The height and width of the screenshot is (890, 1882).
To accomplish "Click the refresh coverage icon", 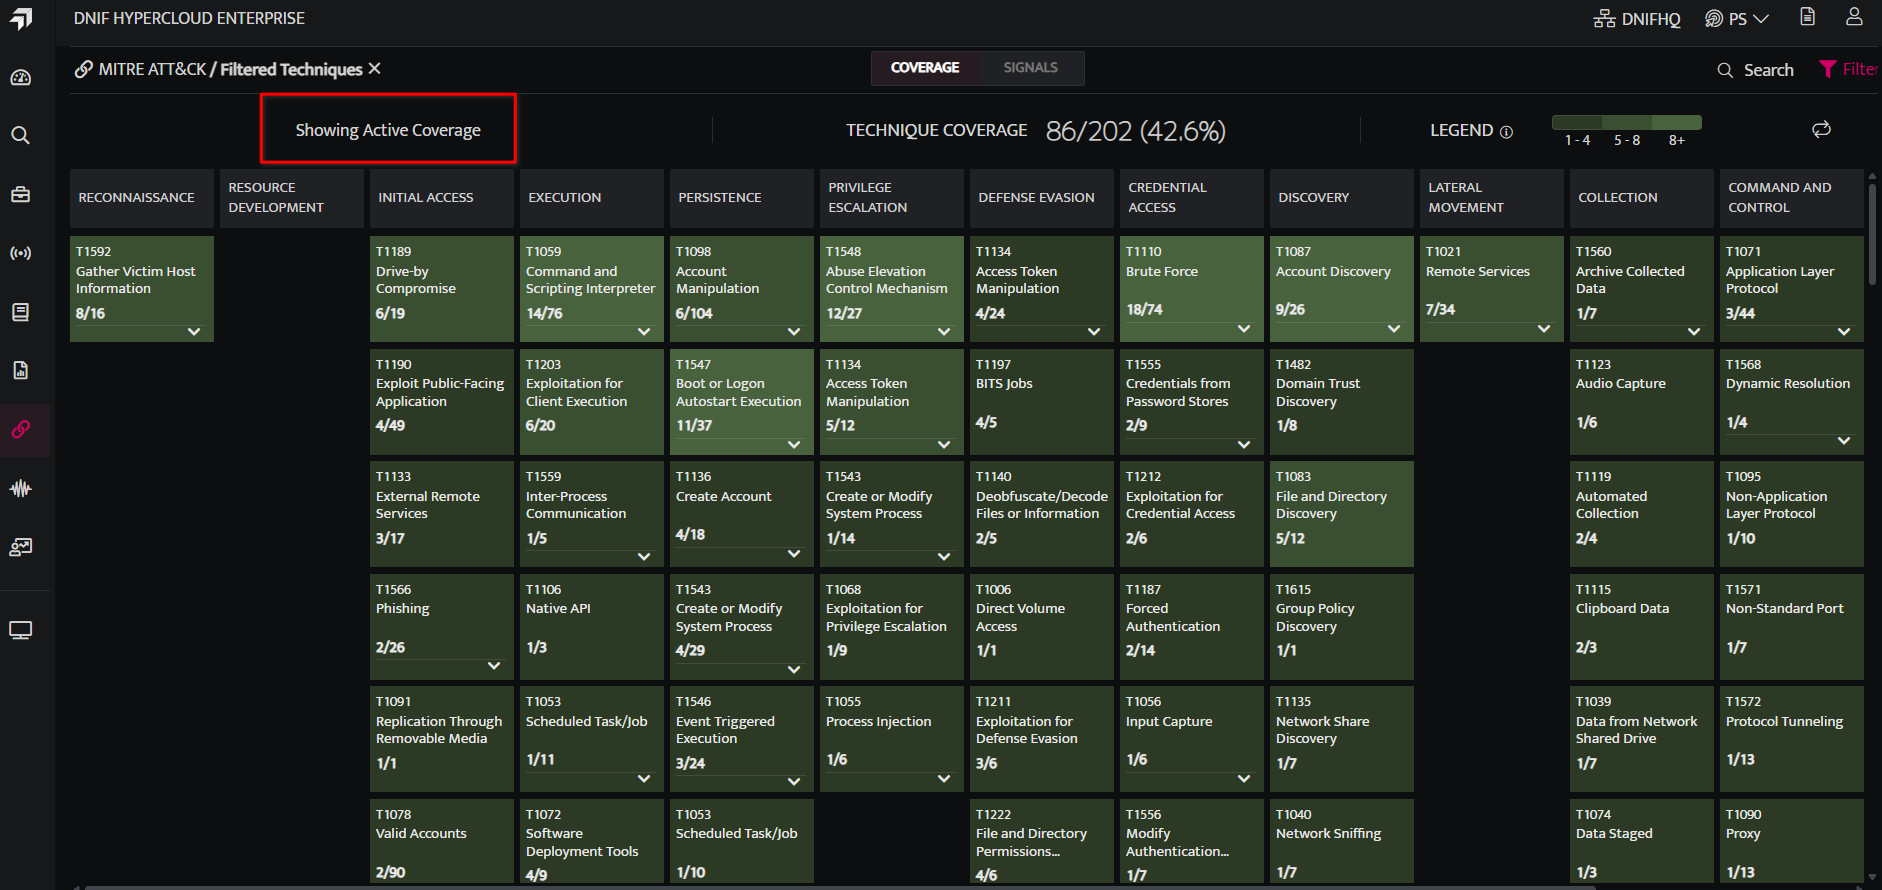I will [1821, 129].
